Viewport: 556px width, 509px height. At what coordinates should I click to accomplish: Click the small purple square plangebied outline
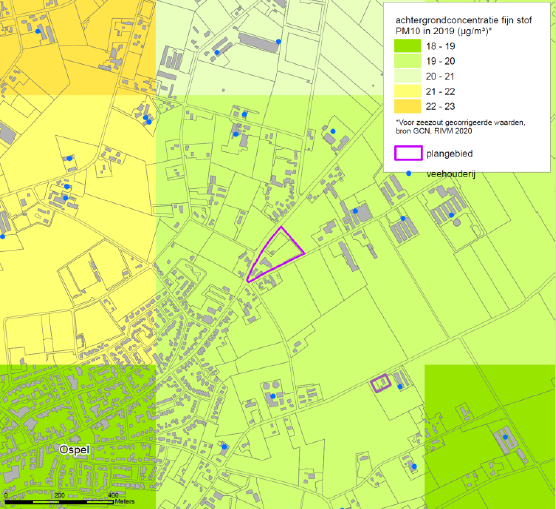(x=380, y=383)
